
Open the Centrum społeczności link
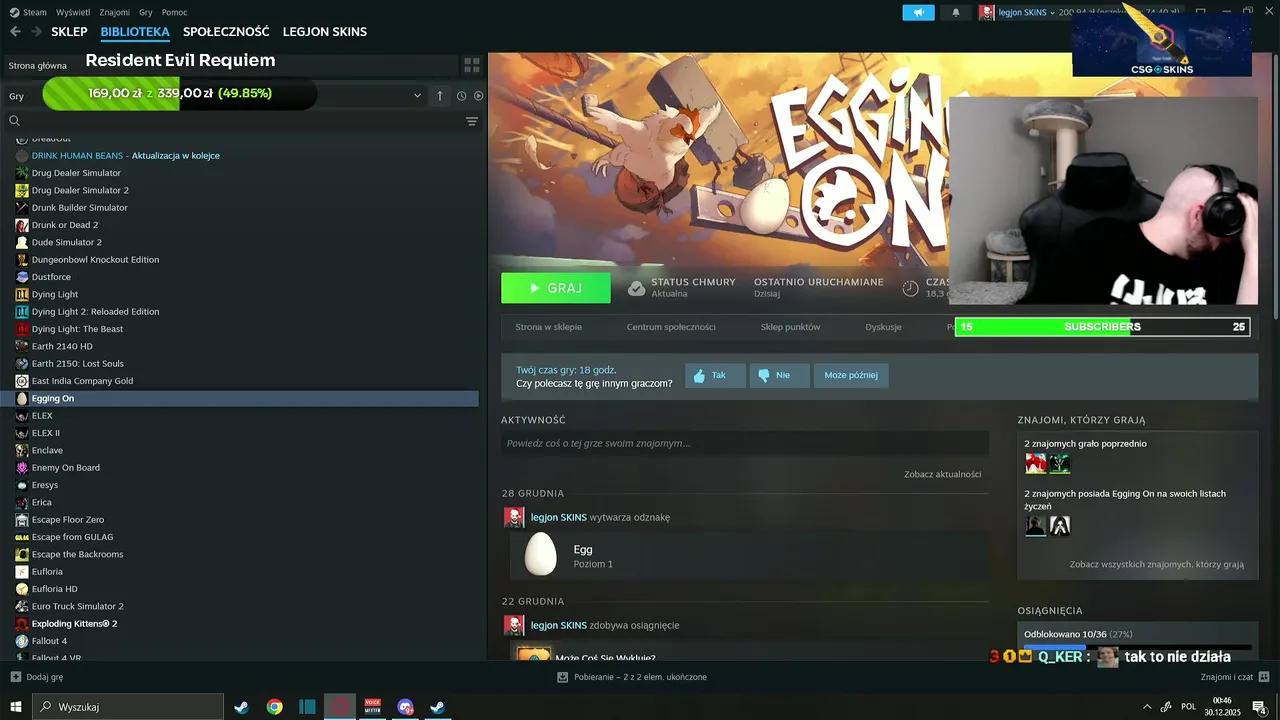pos(671,327)
